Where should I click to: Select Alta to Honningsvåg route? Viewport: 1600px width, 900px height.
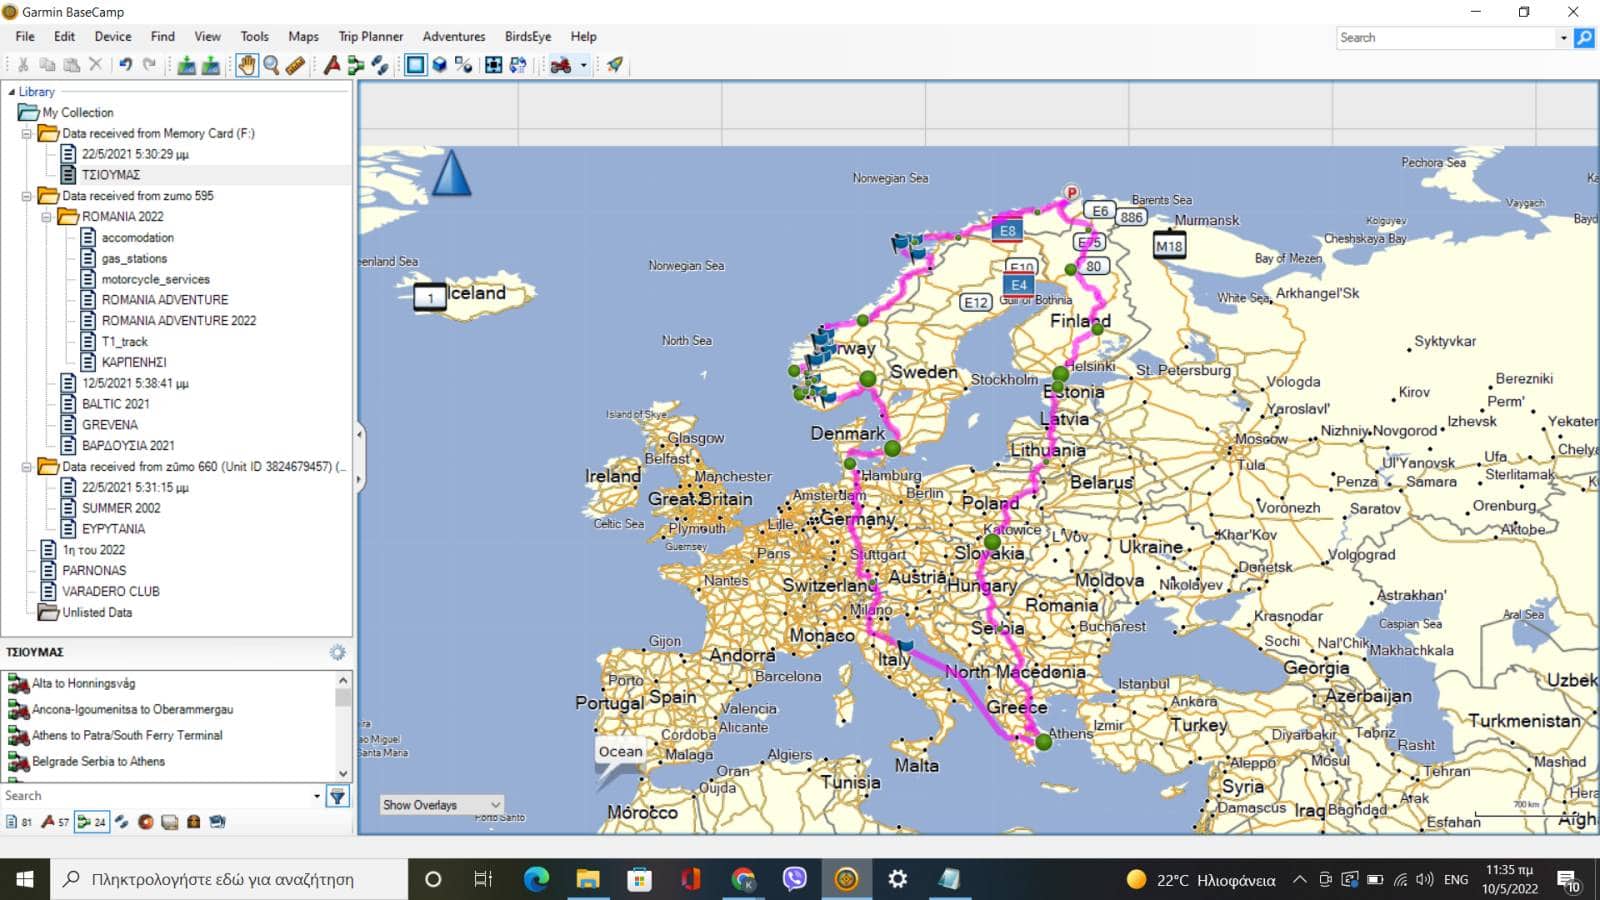[83, 684]
